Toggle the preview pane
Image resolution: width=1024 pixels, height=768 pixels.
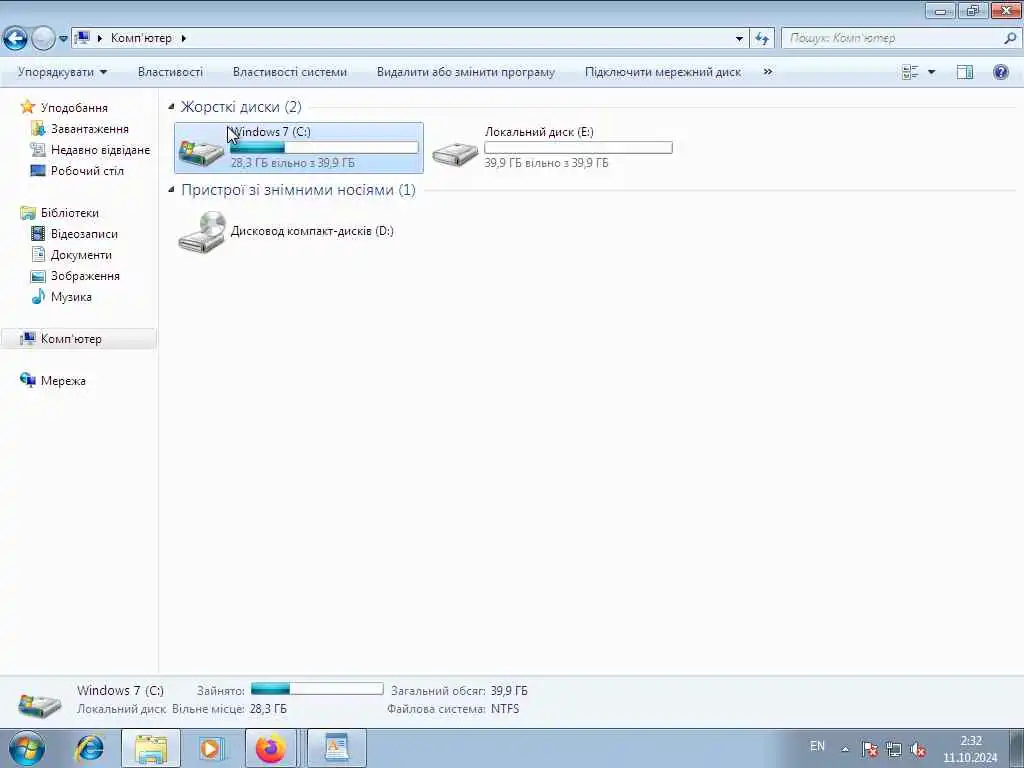tap(965, 72)
